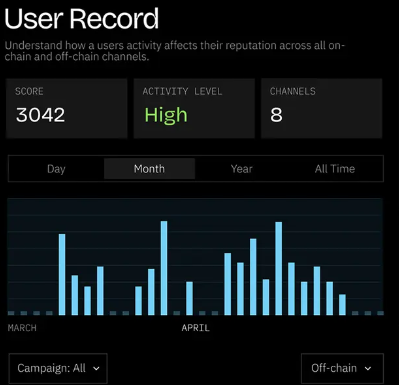Select the Month time range tab
Image resolution: width=399 pixels, height=385 pixels.
[149, 169]
